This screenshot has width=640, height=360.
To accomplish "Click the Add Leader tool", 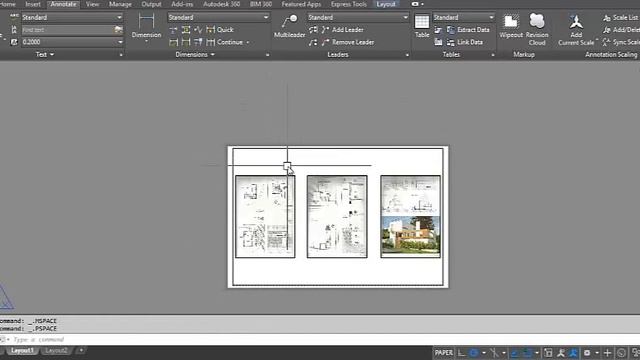I will coord(342,30).
